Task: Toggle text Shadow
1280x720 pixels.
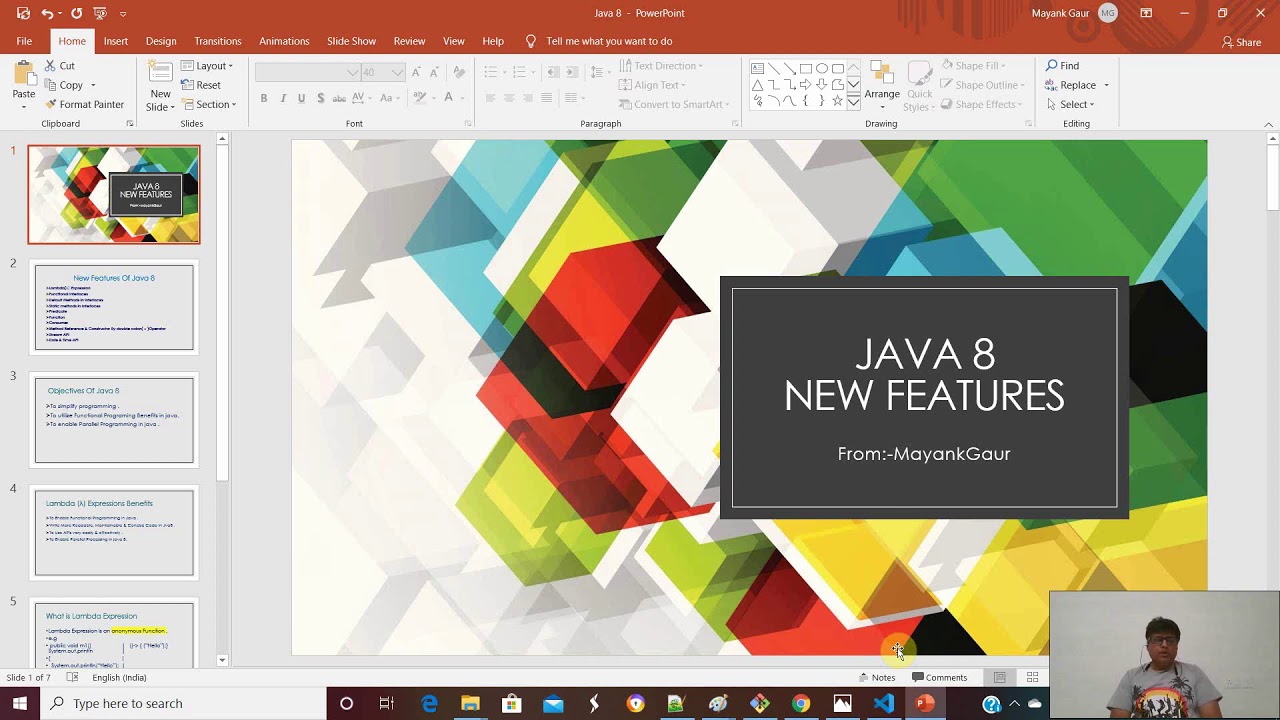Action: (320, 98)
